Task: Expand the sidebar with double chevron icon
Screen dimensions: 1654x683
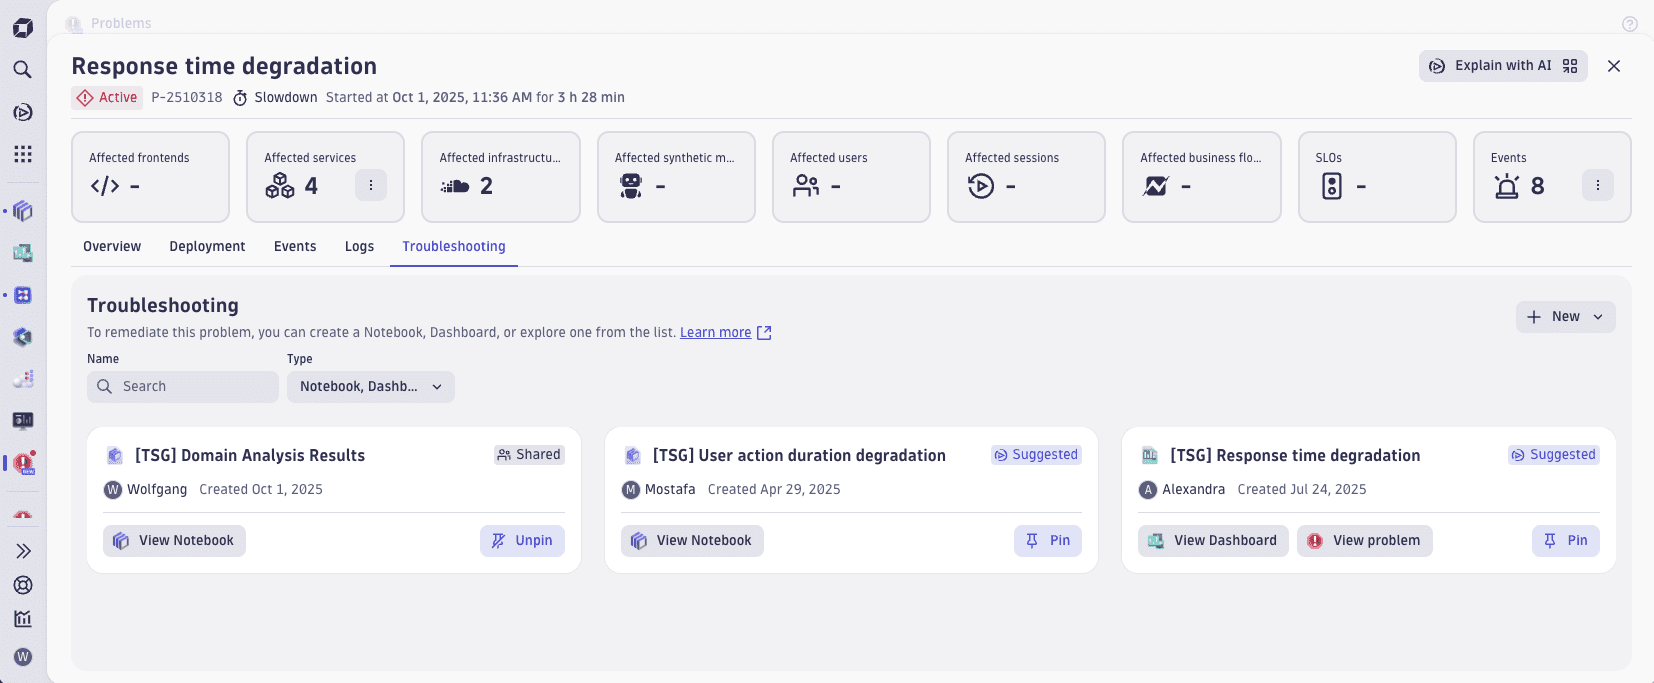Action: pos(23,551)
